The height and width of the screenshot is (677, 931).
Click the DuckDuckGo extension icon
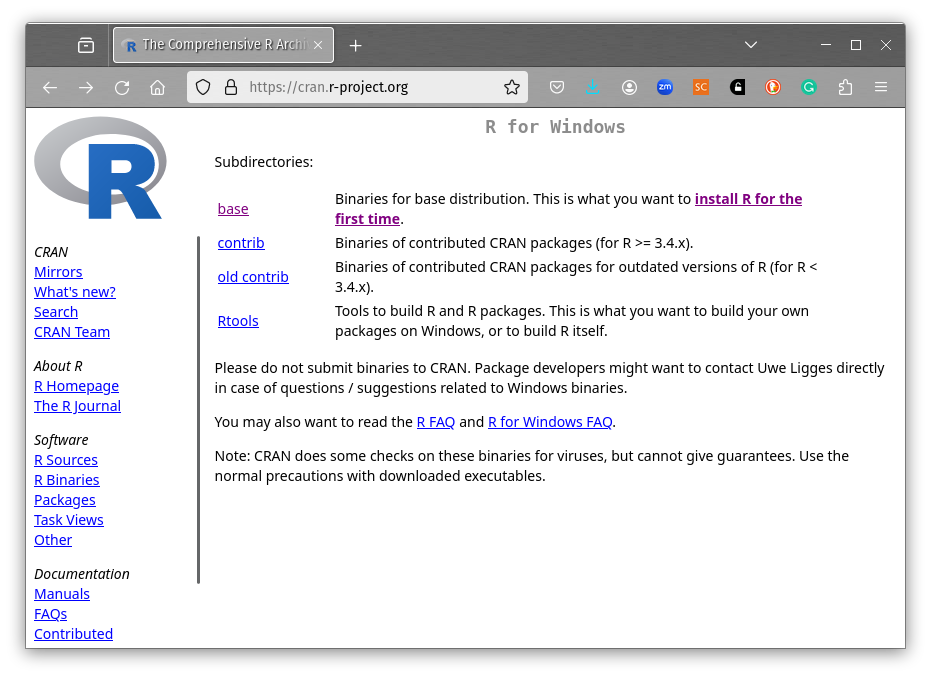coord(773,88)
